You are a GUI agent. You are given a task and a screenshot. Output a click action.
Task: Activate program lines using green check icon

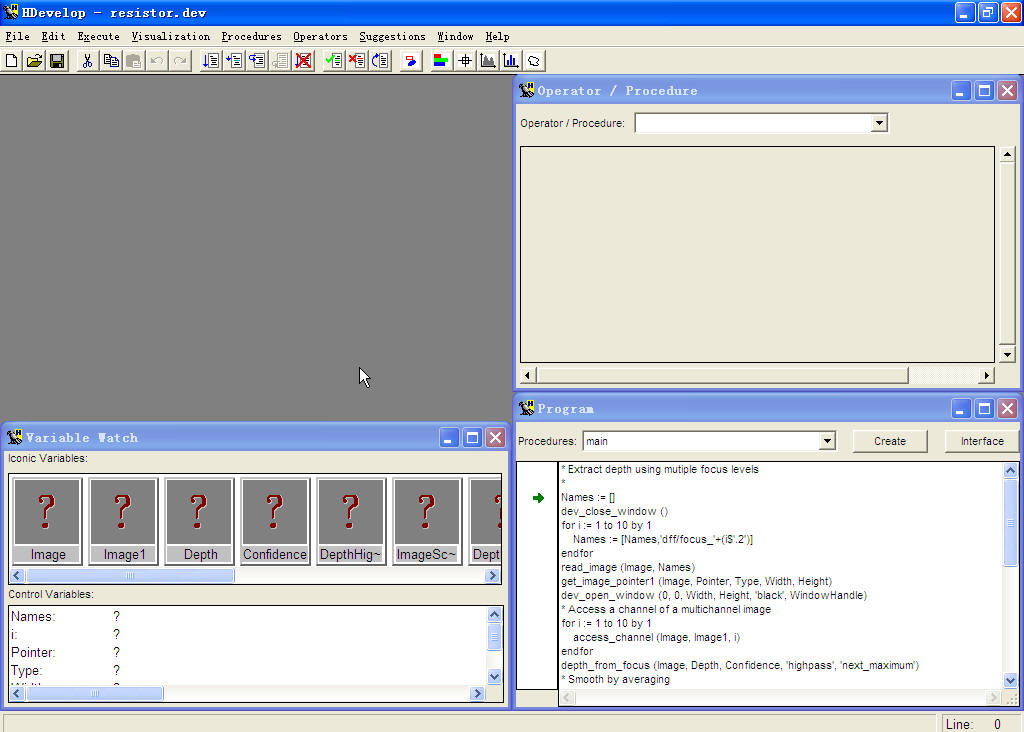point(334,61)
